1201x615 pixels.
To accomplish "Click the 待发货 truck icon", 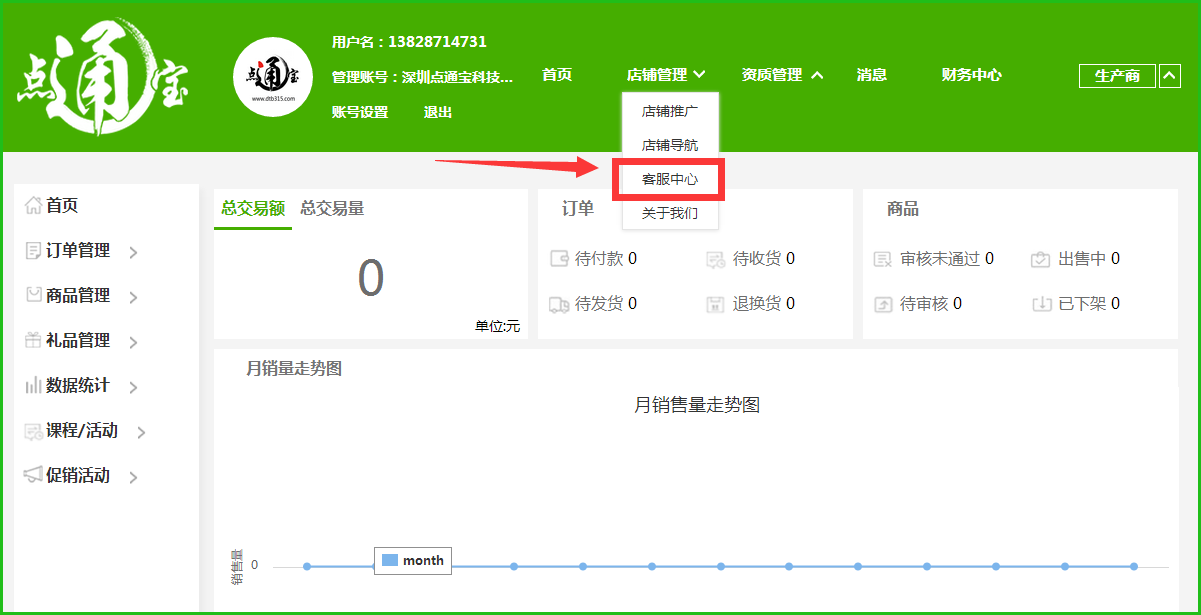I will coord(559,304).
